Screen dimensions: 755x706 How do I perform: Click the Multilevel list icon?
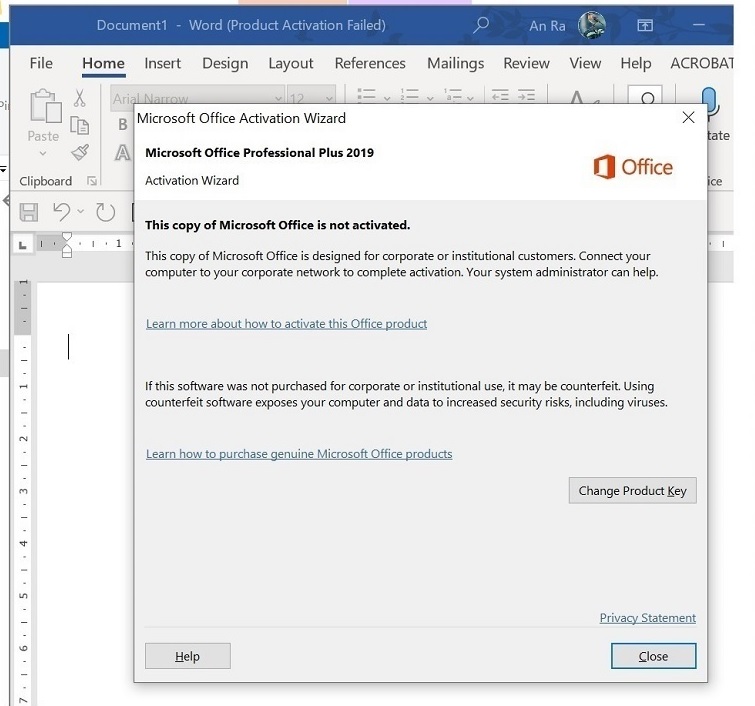click(453, 95)
